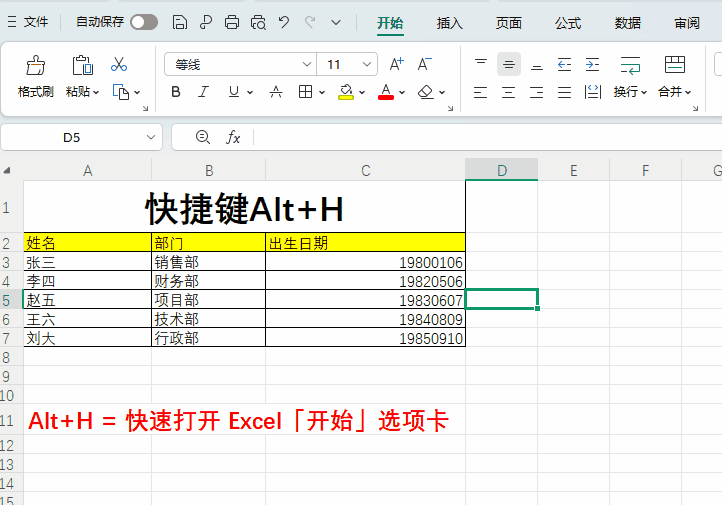Select column D header

[501, 170]
